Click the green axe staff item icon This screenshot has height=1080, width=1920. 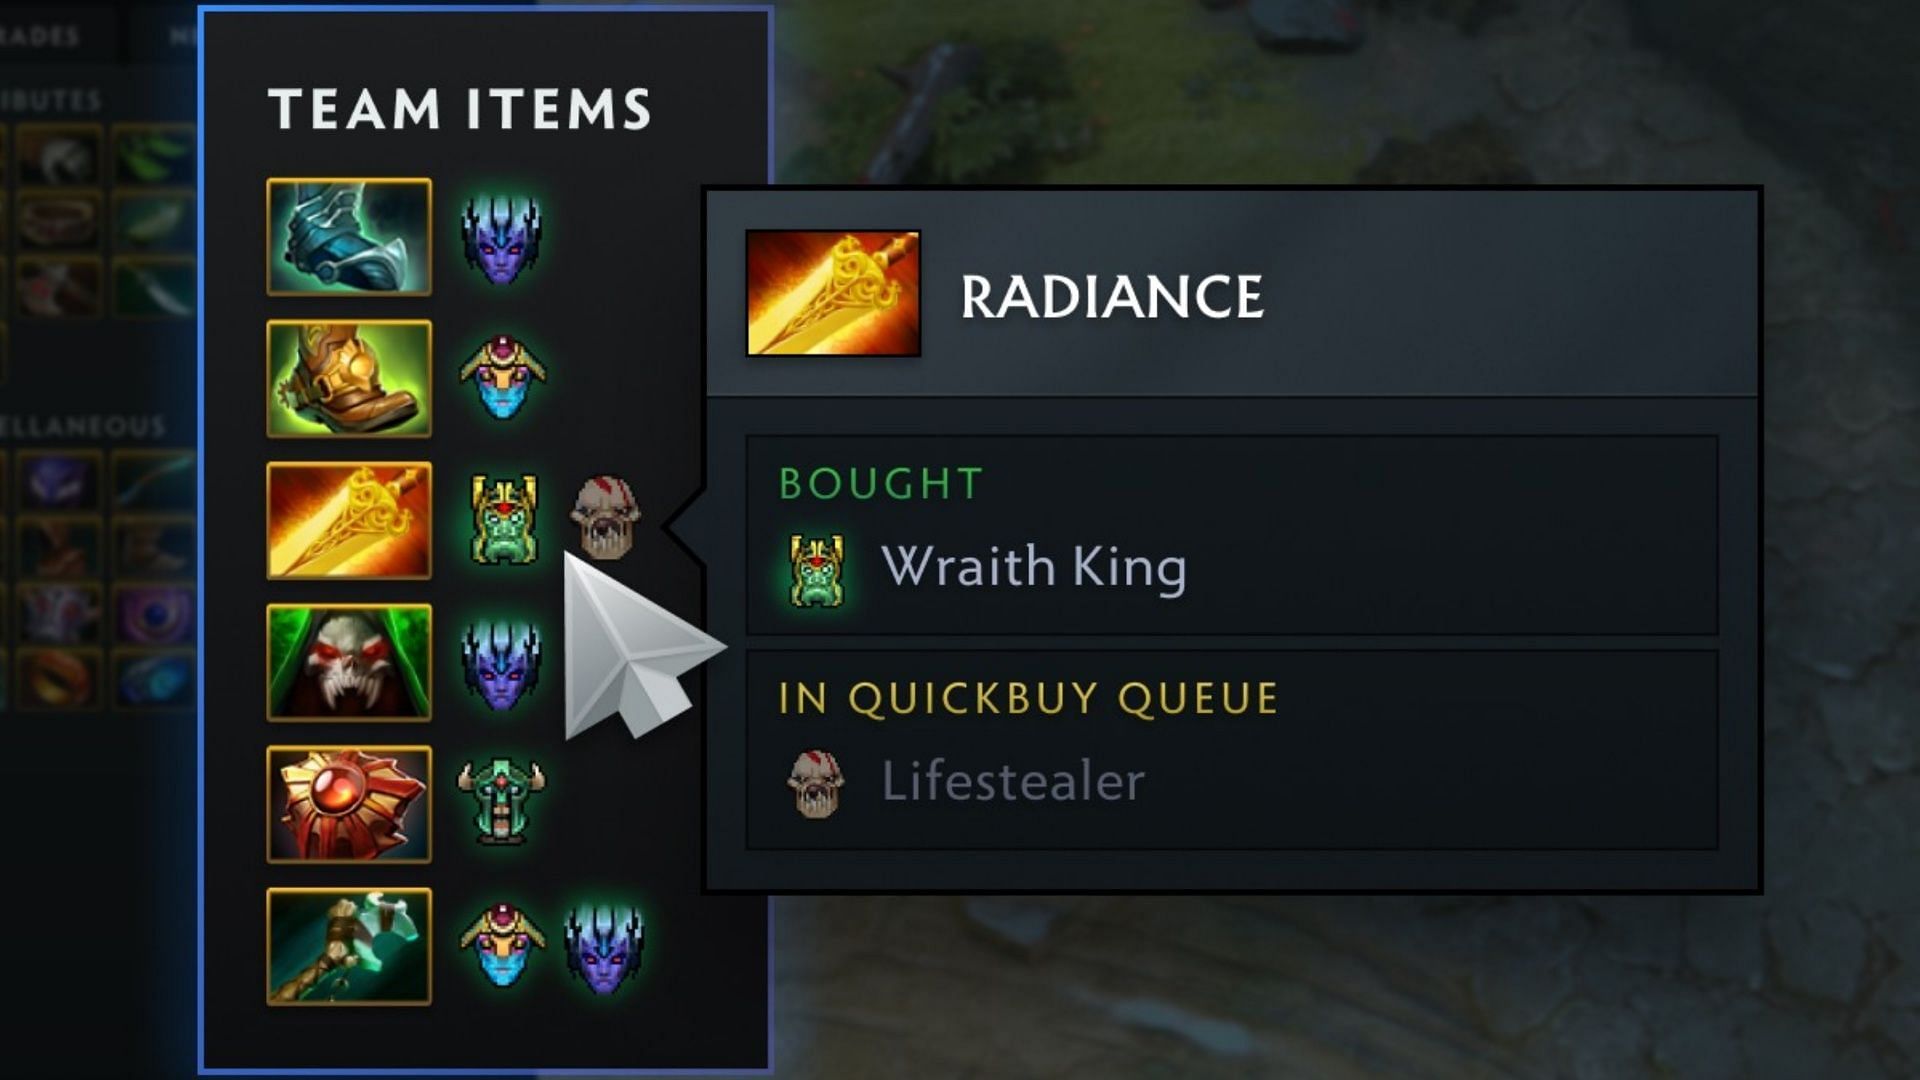tap(349, 947)
